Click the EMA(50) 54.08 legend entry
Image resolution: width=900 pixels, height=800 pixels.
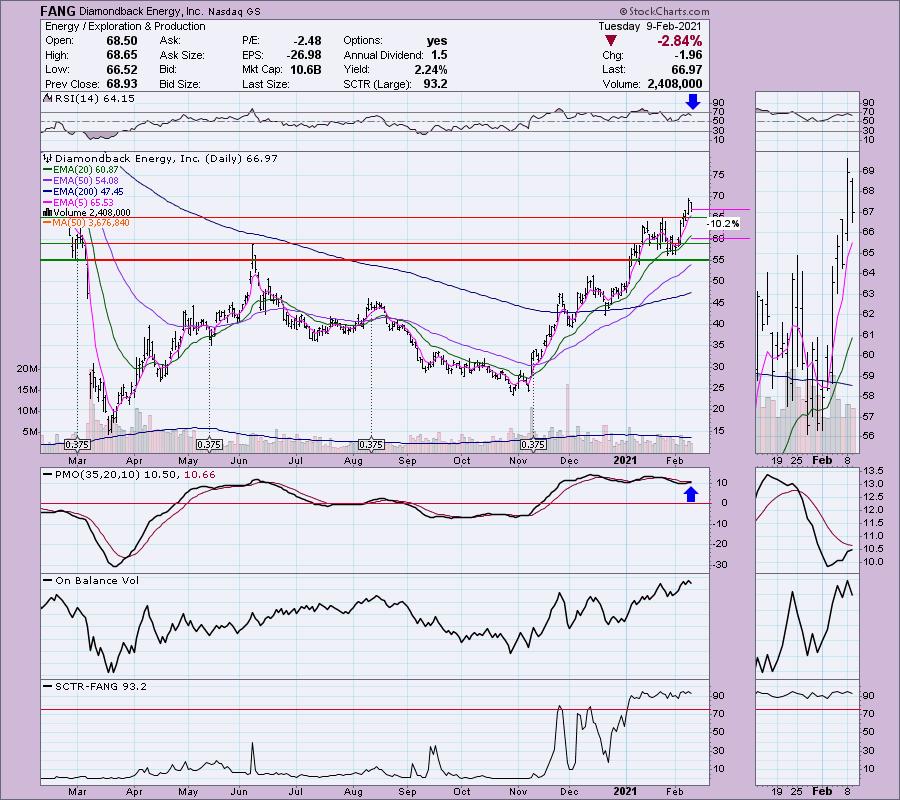(81, 181)
